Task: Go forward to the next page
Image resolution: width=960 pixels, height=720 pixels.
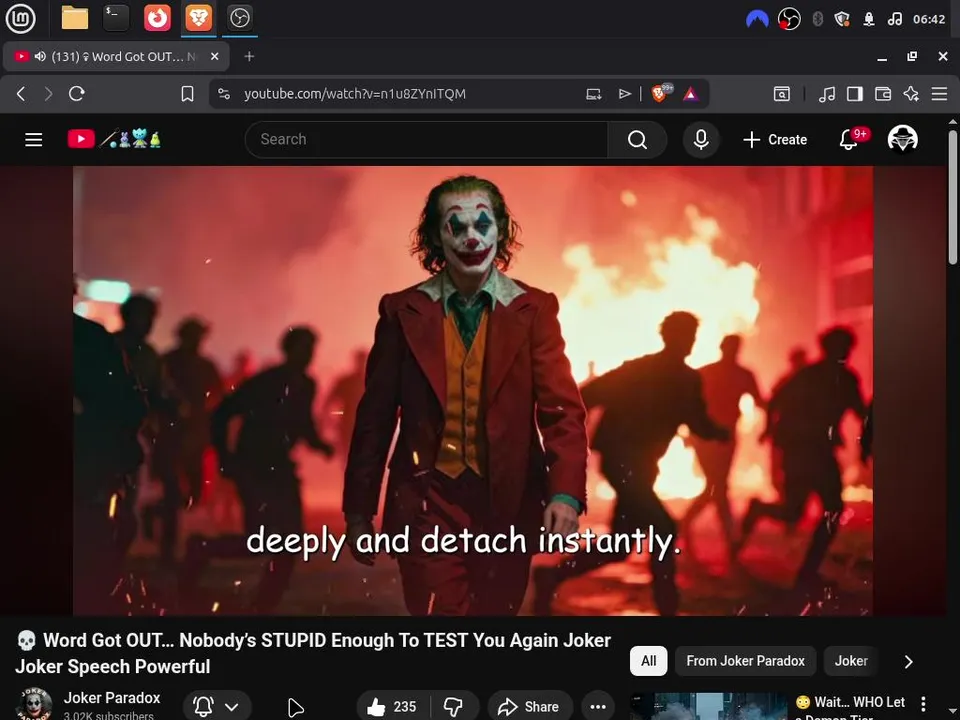Action: 48,94
